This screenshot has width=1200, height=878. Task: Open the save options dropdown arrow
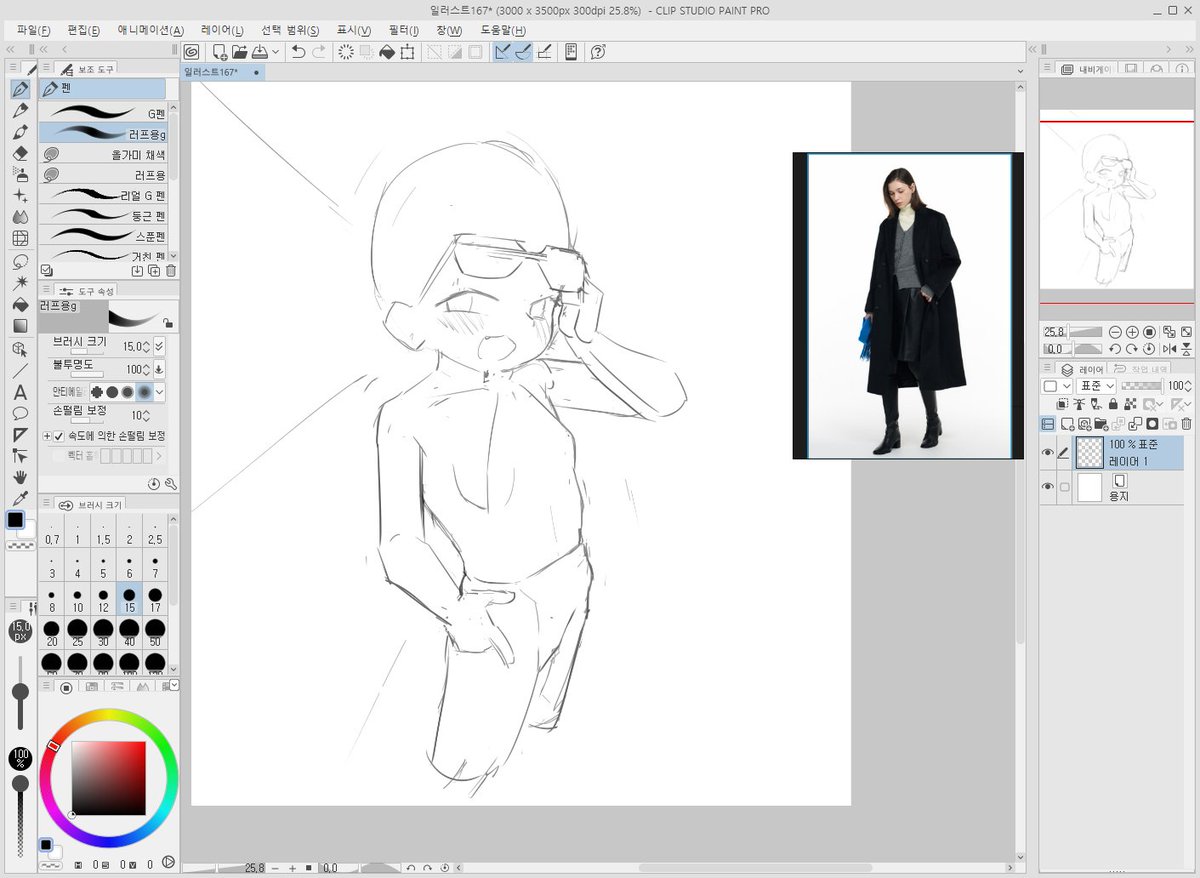tap(275, 51)
